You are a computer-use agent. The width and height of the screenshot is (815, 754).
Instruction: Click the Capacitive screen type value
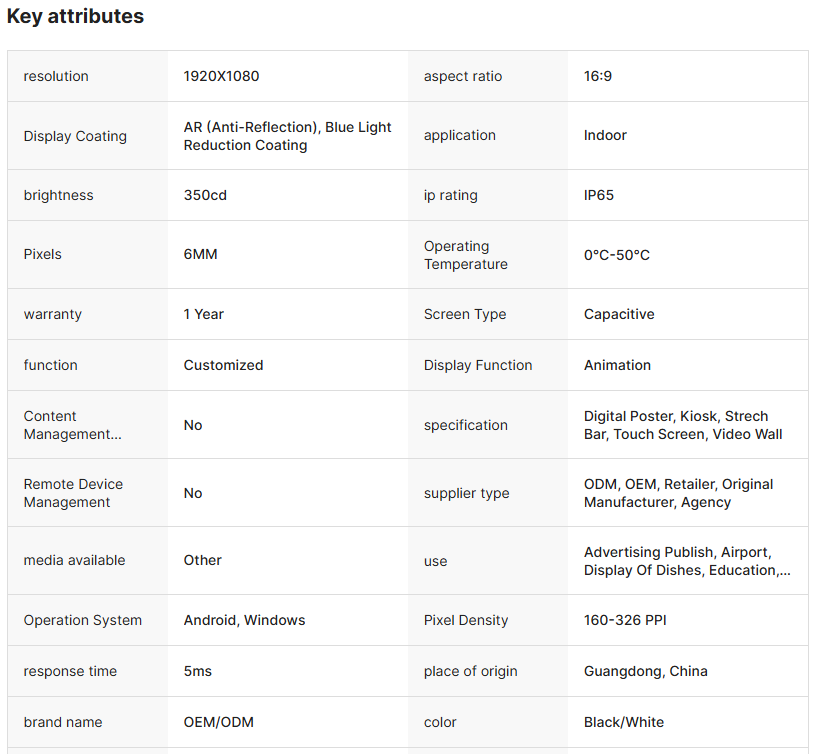[x=619, y=314]
